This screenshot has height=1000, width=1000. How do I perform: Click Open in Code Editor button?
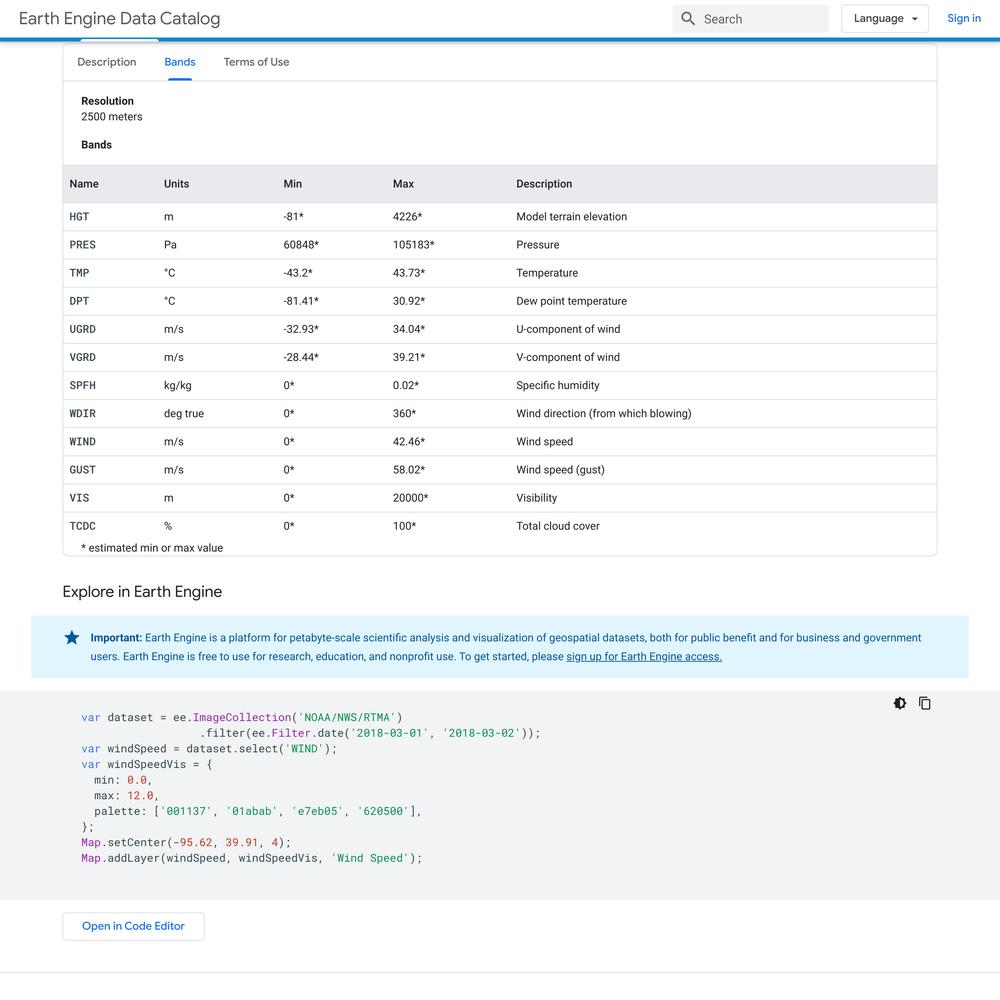(x=133, y=926)
